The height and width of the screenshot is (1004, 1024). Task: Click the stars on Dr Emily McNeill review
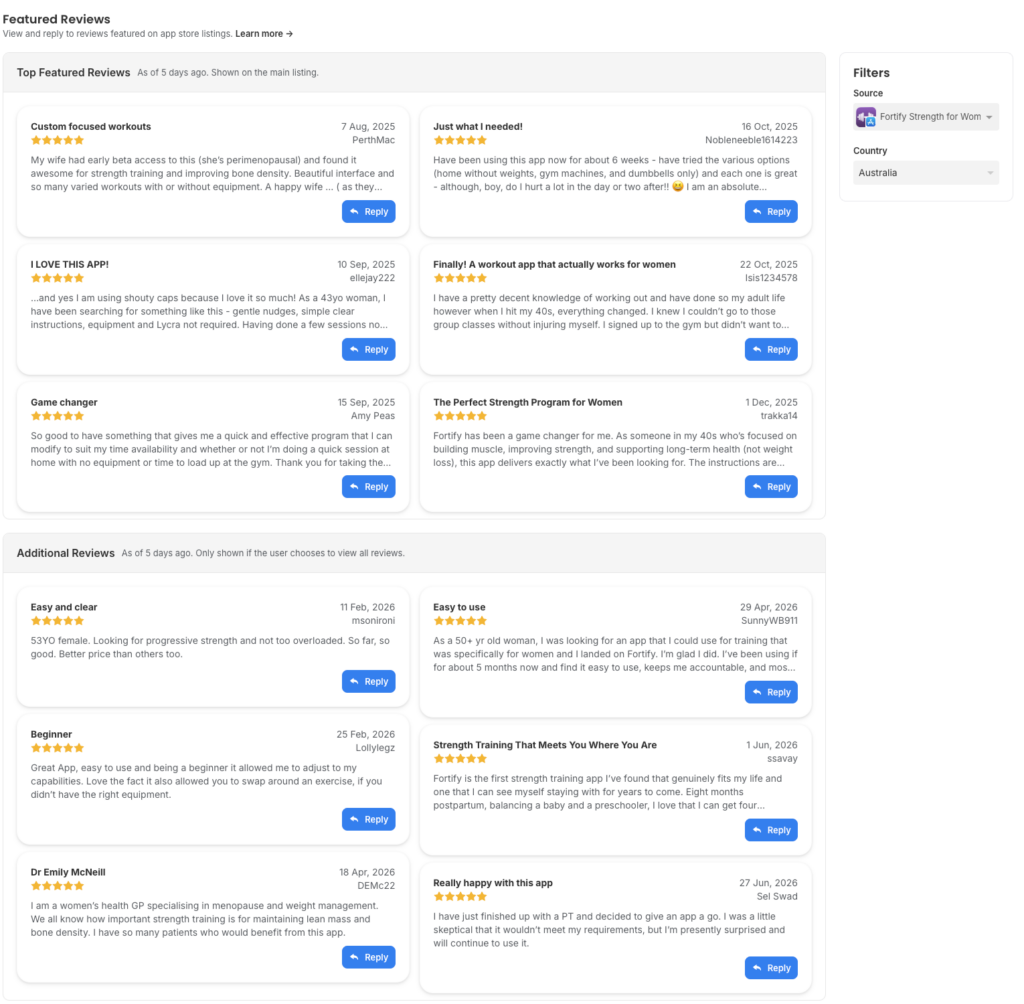pos(57,886)
